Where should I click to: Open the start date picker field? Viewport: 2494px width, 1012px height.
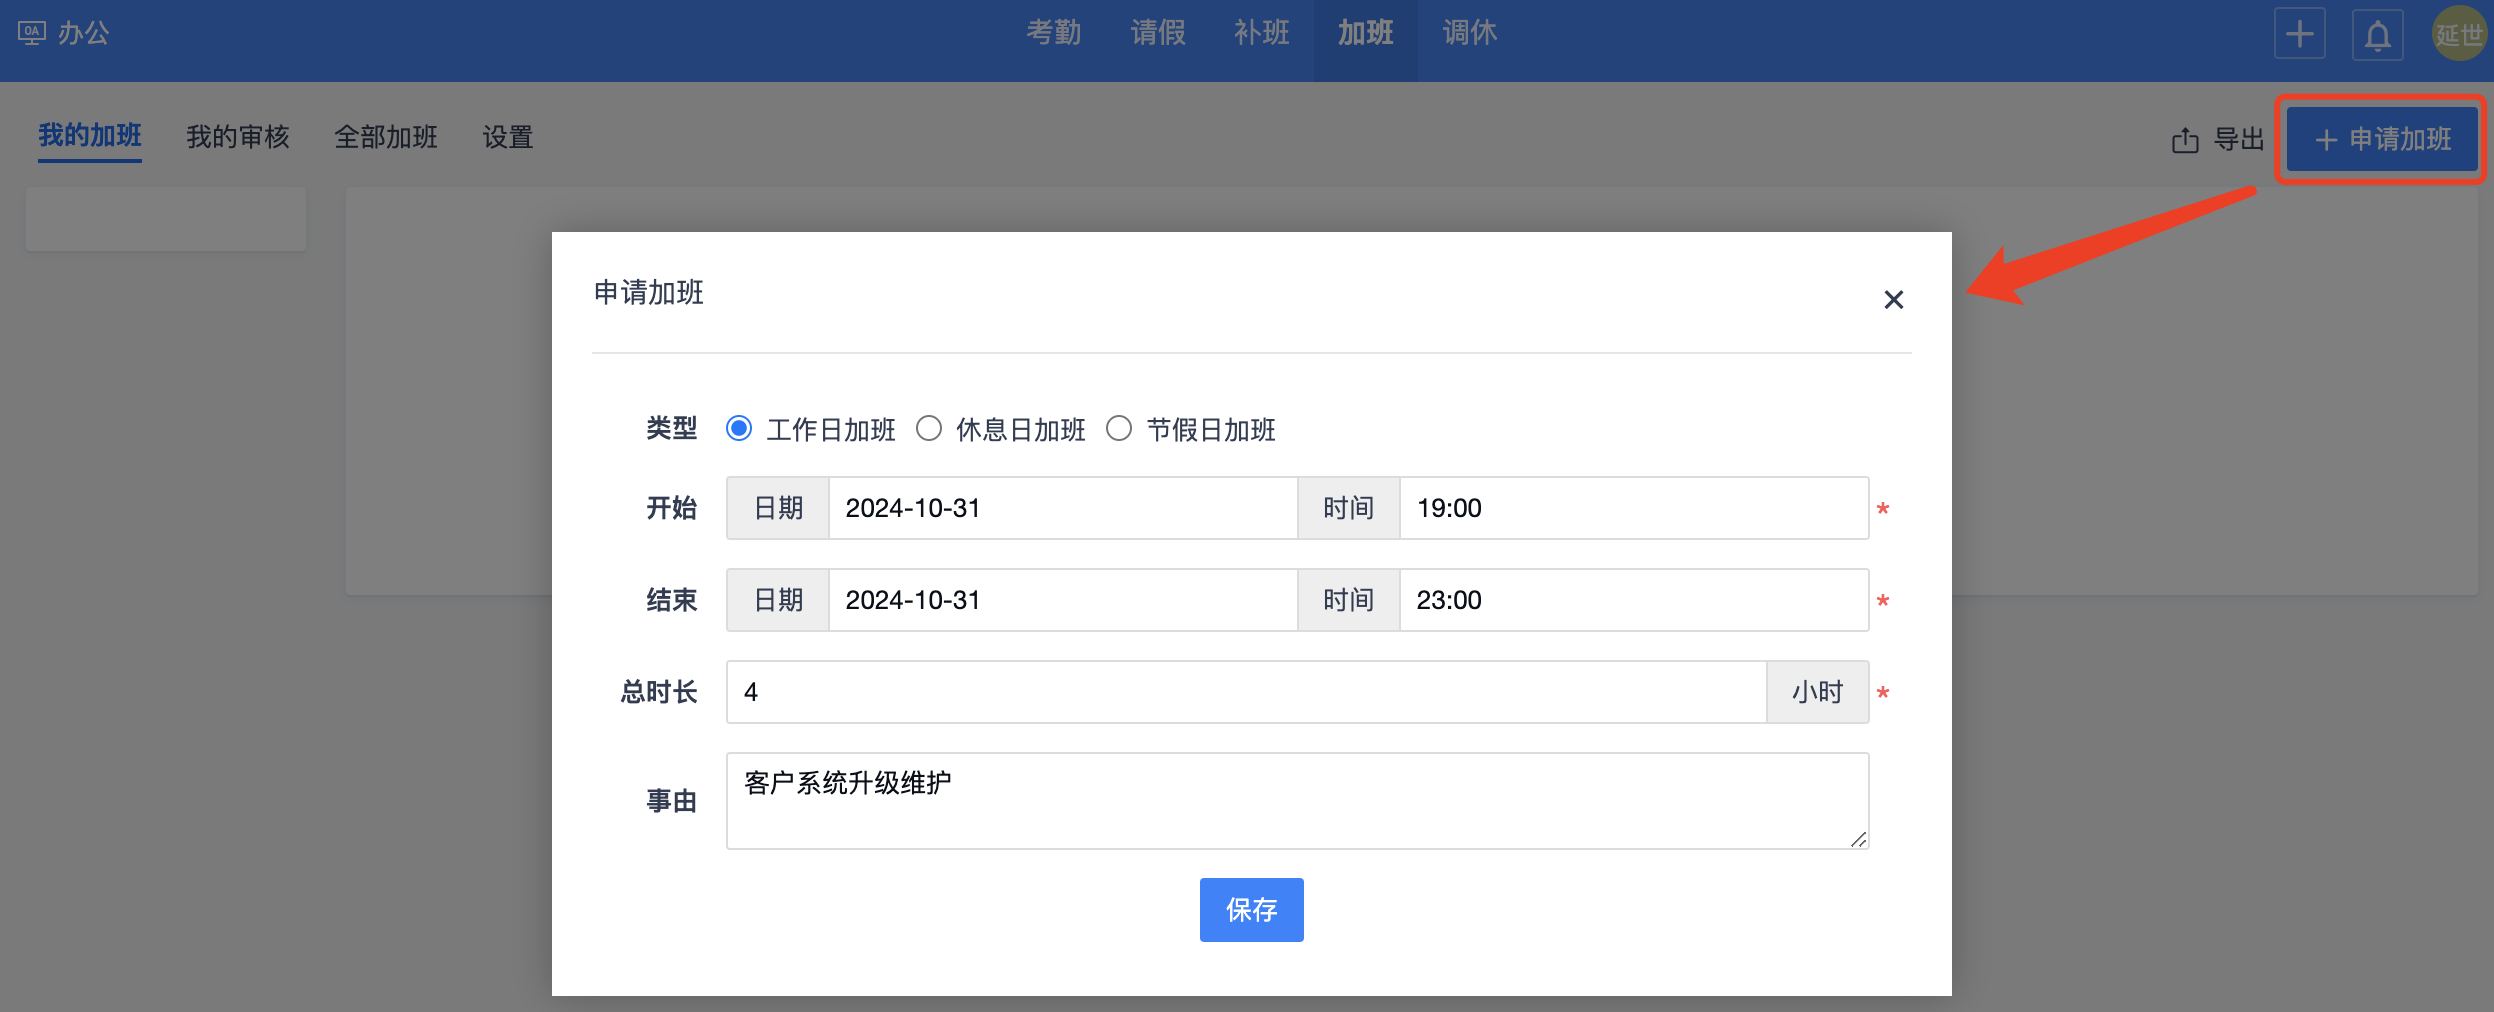[1062, 508]
